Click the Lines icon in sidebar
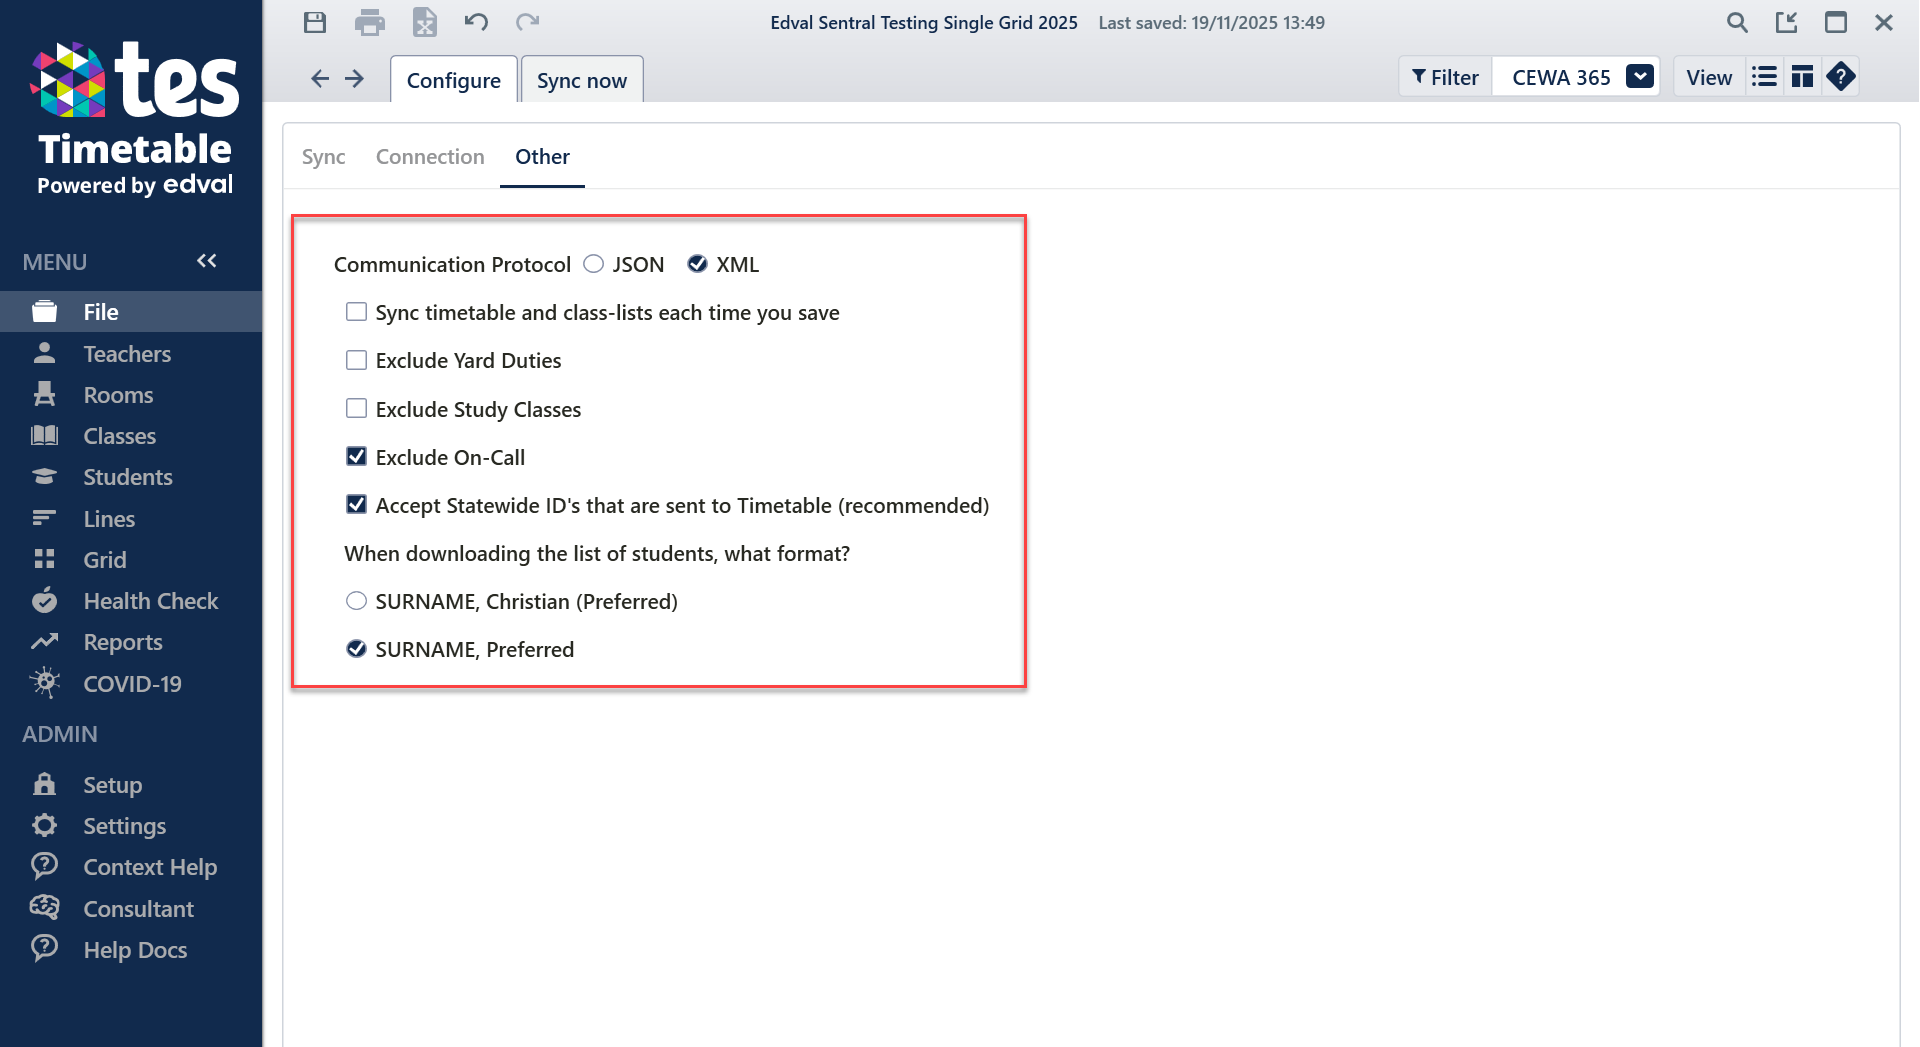The height and width of the screenshot is (1047, 1920). click(44, 518)
